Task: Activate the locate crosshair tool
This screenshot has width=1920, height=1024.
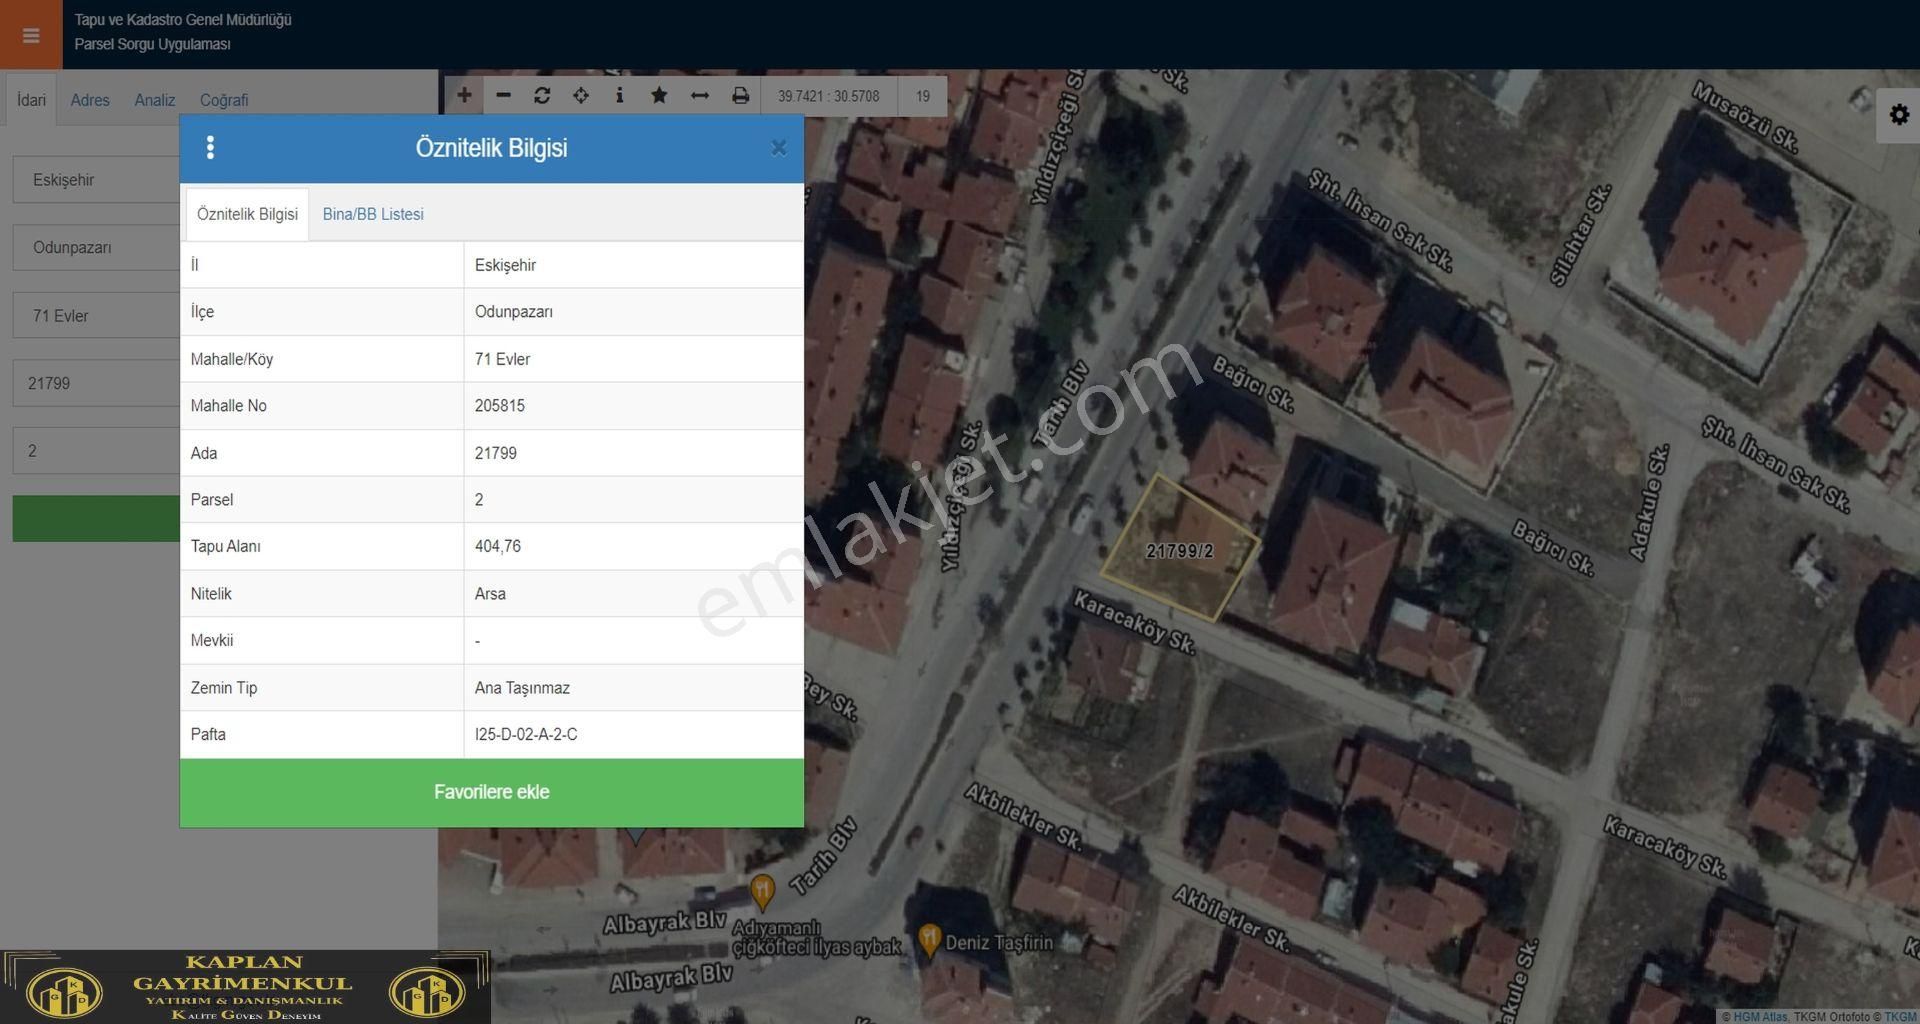Action: point(581,96)
